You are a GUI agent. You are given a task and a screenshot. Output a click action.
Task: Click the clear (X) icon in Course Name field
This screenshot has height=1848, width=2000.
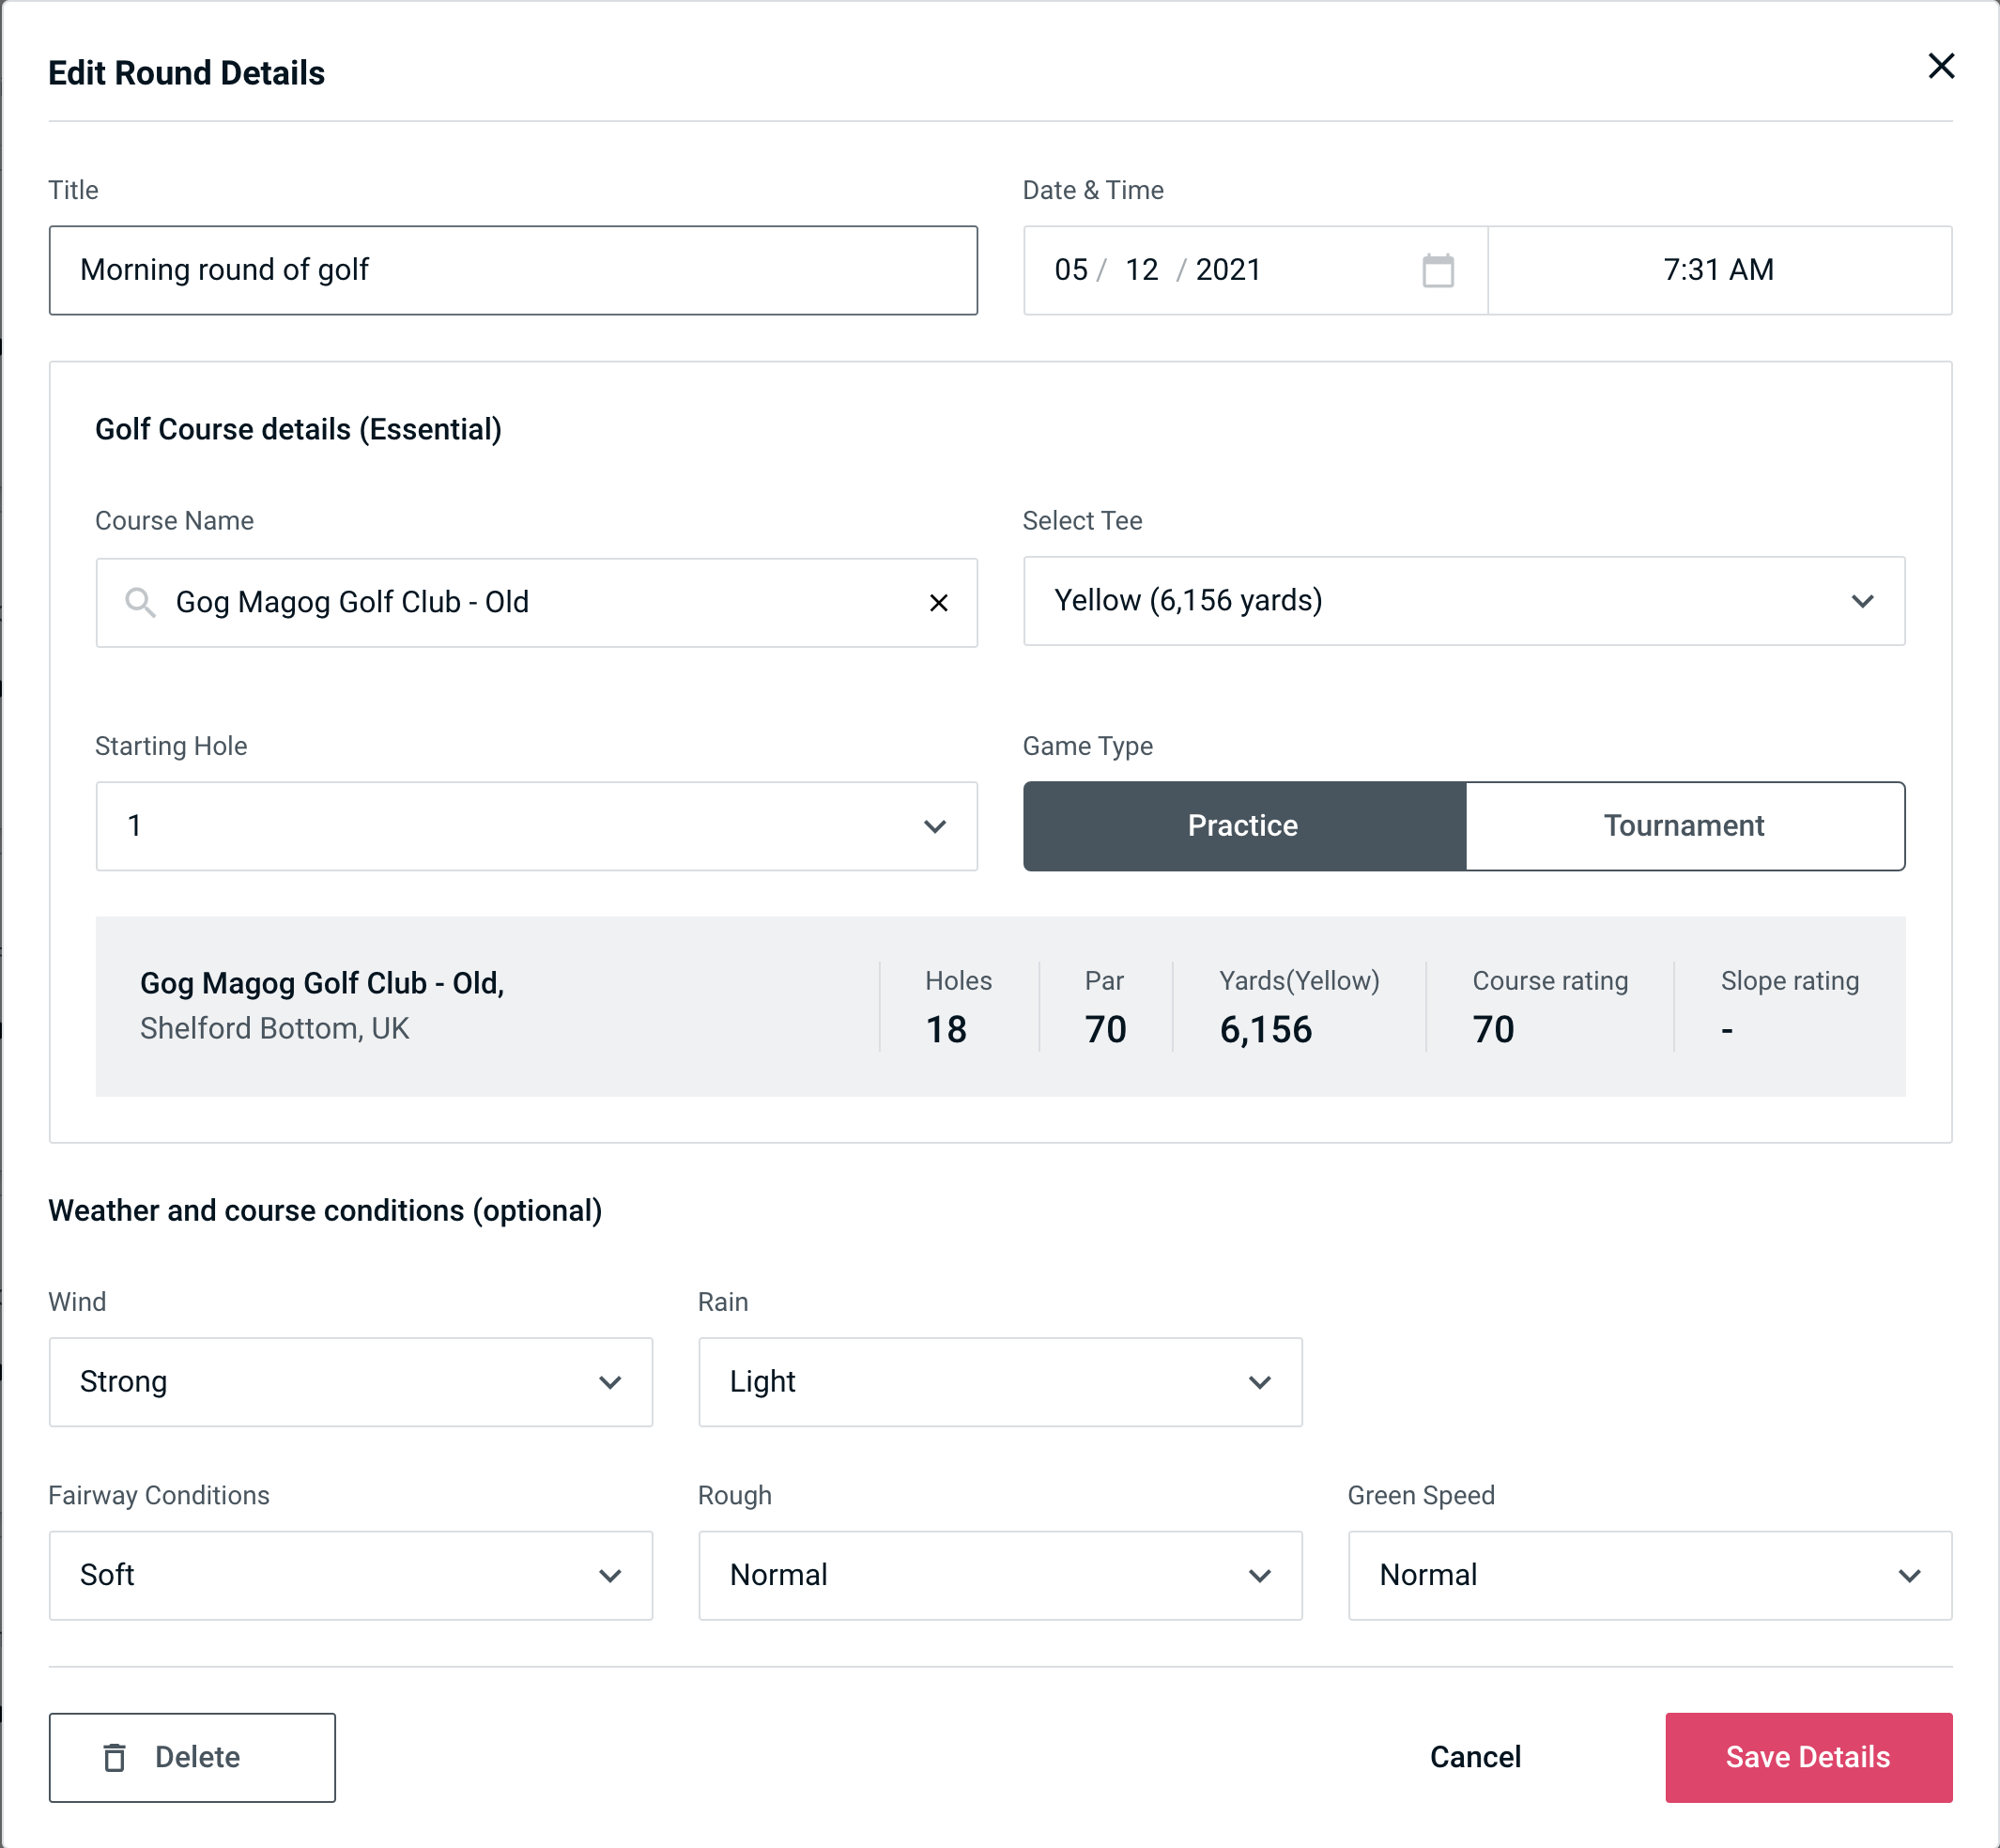[937, 601]
